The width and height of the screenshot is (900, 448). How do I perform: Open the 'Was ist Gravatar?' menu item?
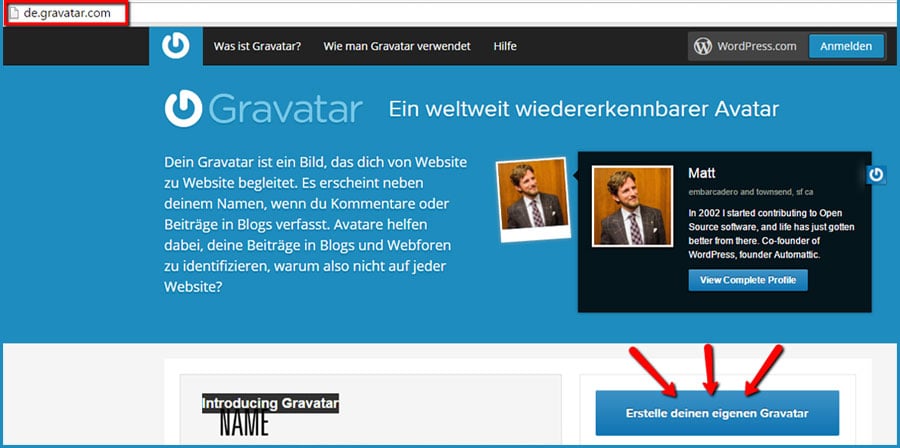click(x=257, y=46)
